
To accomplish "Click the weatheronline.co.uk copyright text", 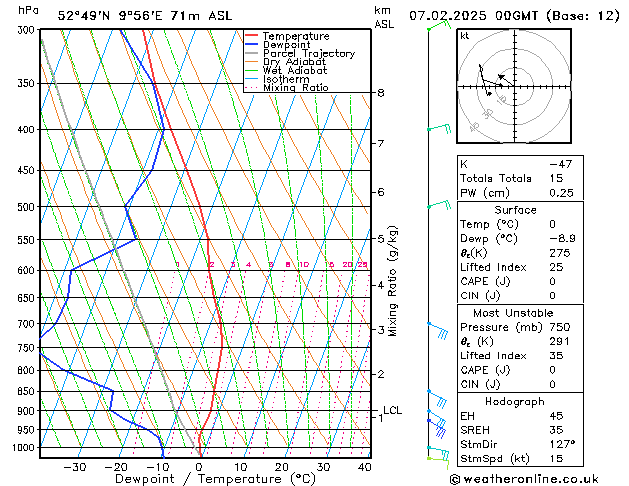I will coord(524,479).
